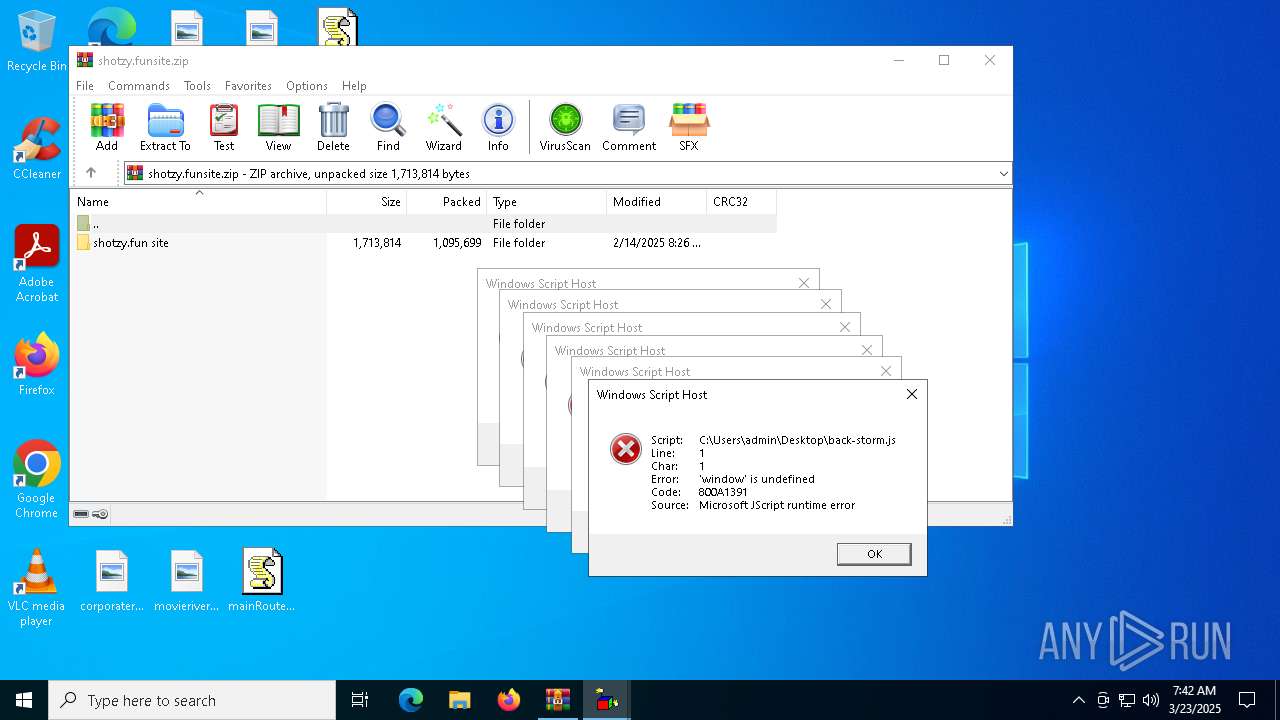Sort by the Size column header
The image size is (1280, 720).
(x=366, y=202)
